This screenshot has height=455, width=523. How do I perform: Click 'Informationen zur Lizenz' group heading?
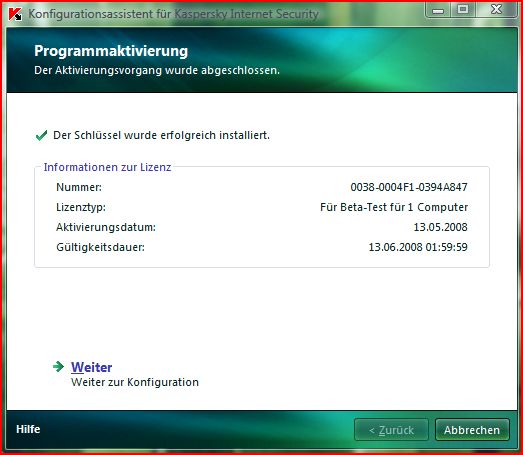107,167
